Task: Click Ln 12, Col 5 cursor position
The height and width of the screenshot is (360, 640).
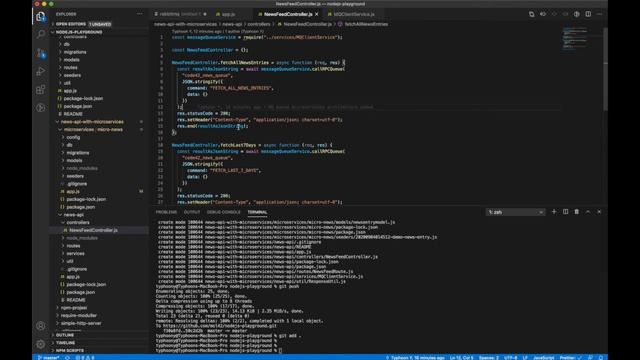Action: [462, 357]
